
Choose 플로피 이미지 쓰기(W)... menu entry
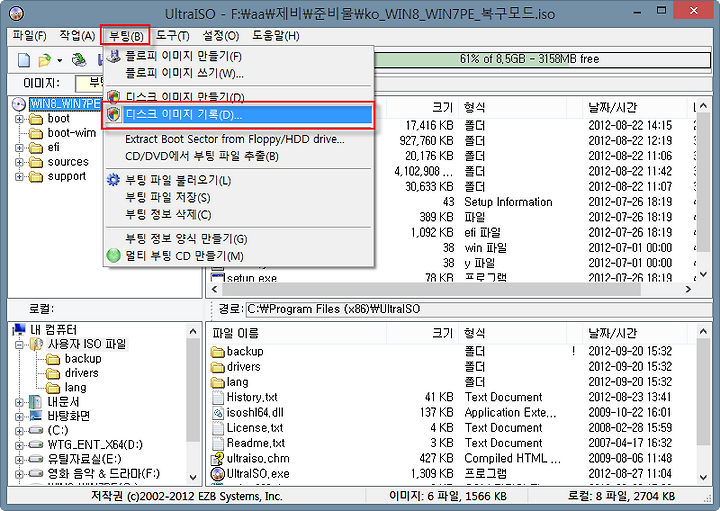[239, 73]
